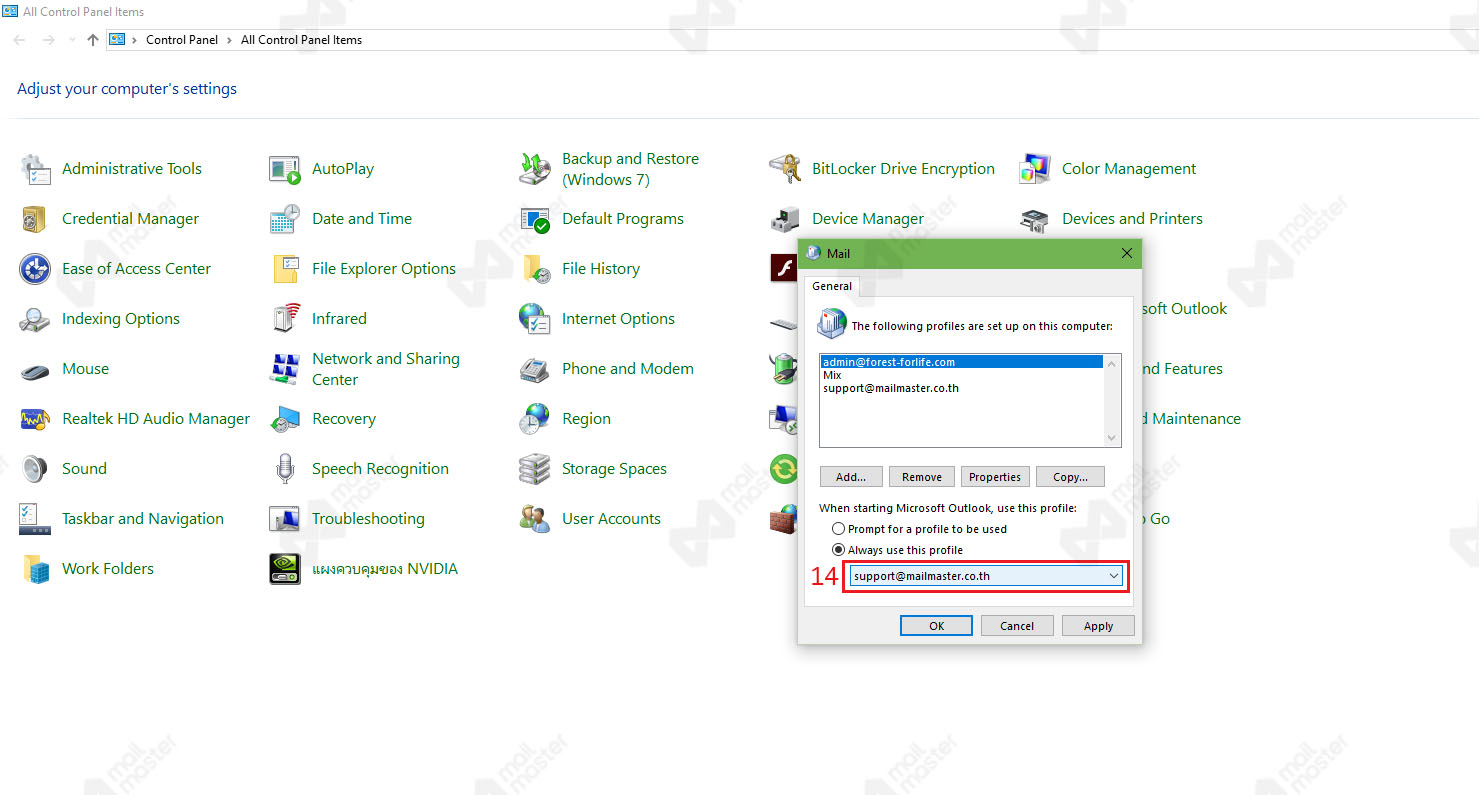The image size is (1479, 795).
Task: Select 'Always use this profile' radio
Action: [x=839, y=550]
